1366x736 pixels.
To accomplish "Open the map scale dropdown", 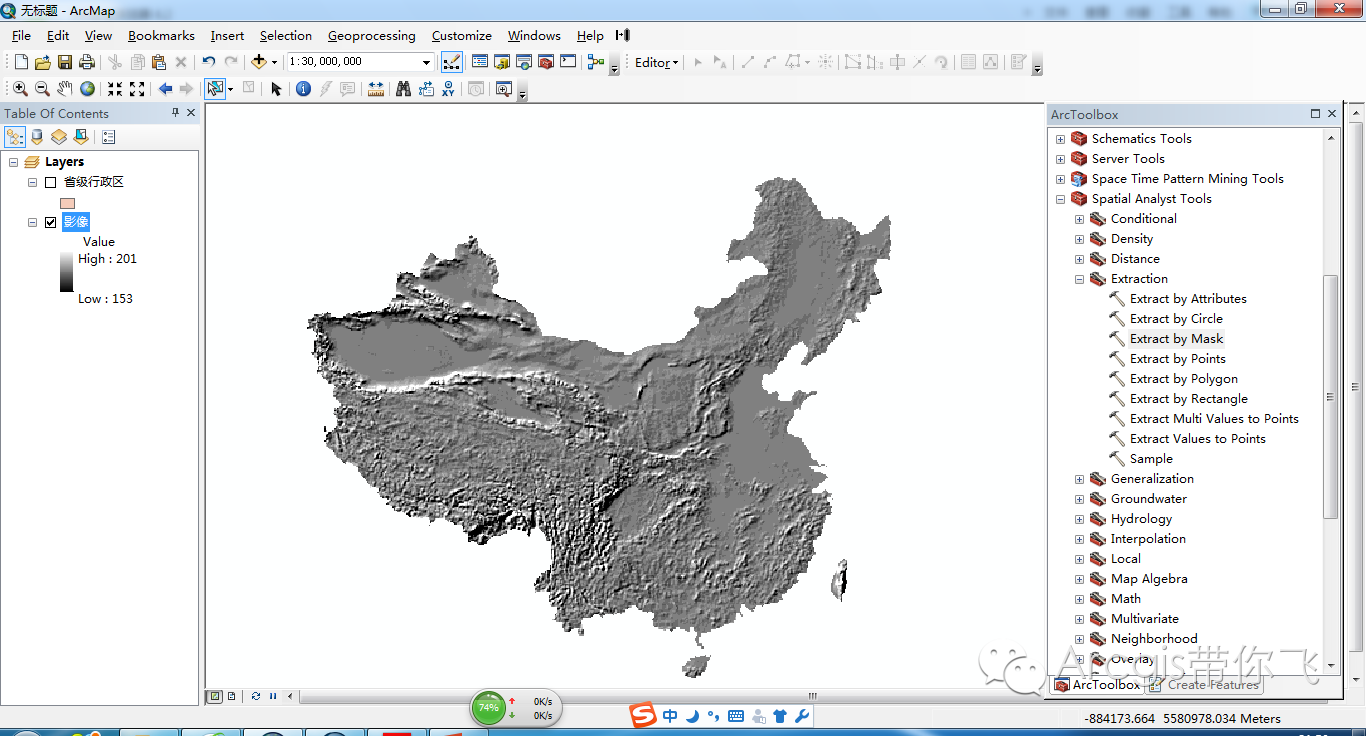I will [x=427, y=62].
